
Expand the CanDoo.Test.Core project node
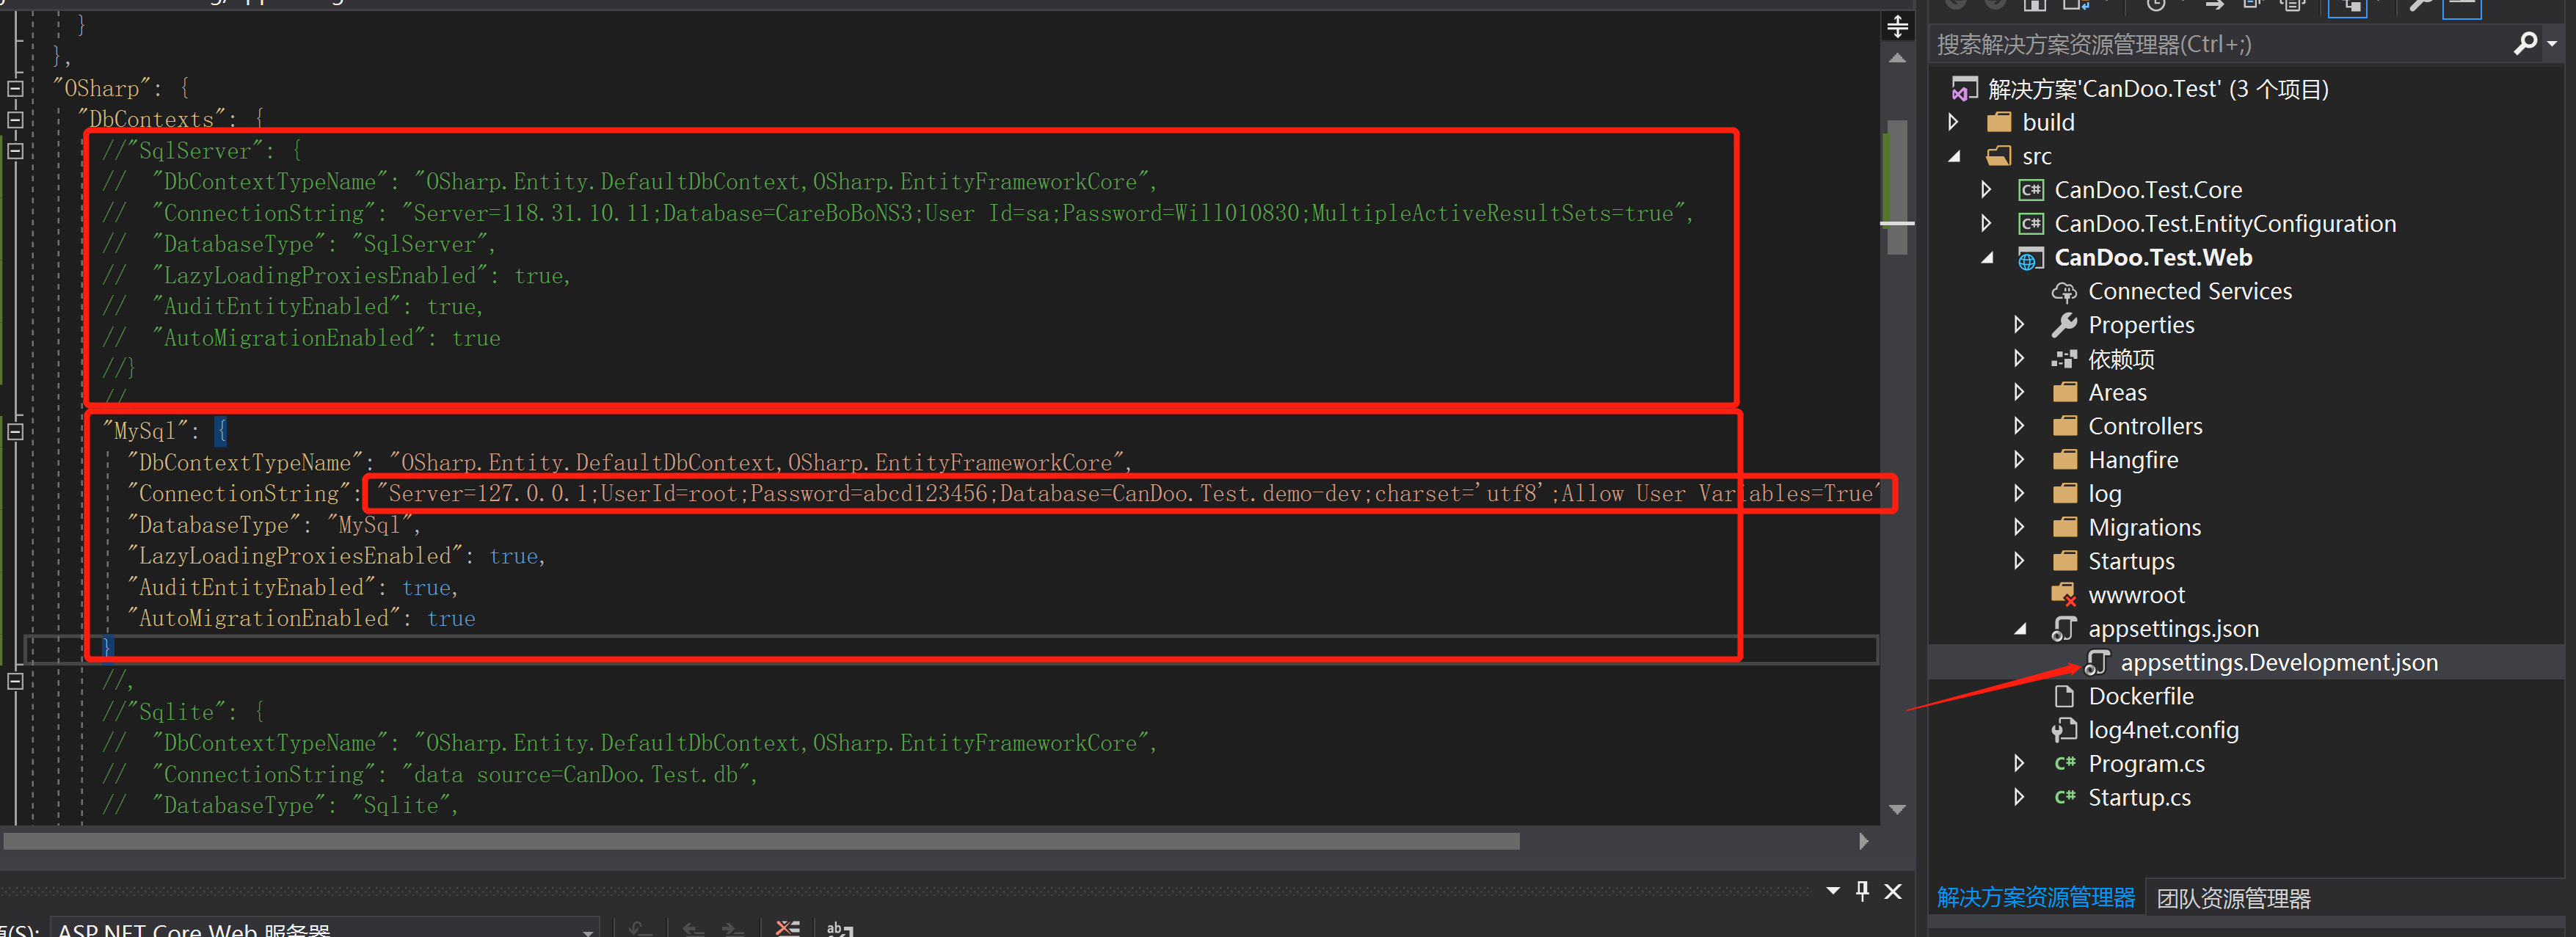tap(1987, 190)
